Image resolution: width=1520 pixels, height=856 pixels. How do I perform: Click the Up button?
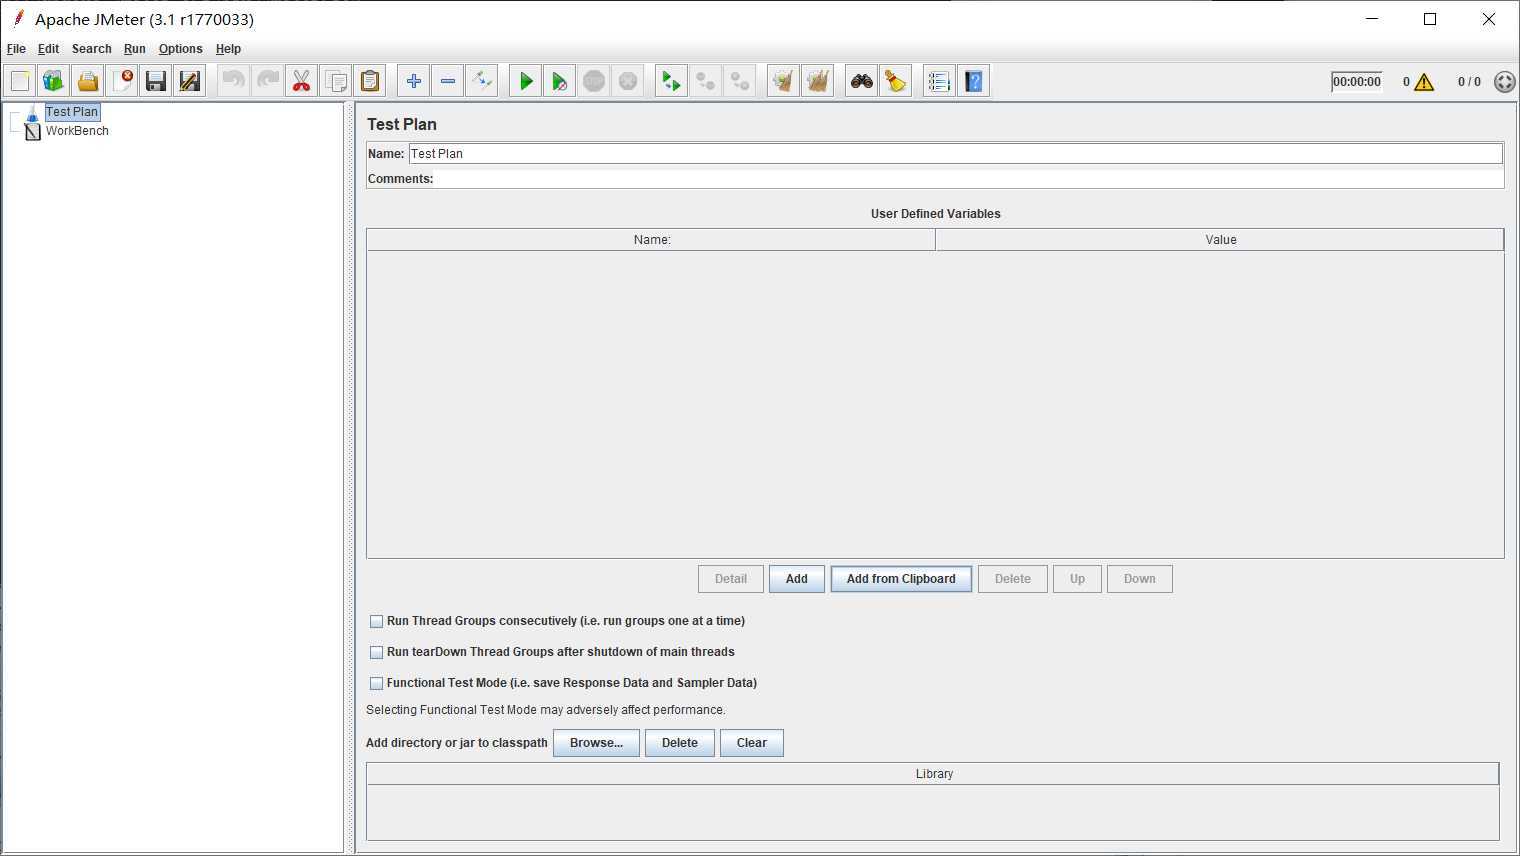pyautogui.click(x=1077, y=579)
